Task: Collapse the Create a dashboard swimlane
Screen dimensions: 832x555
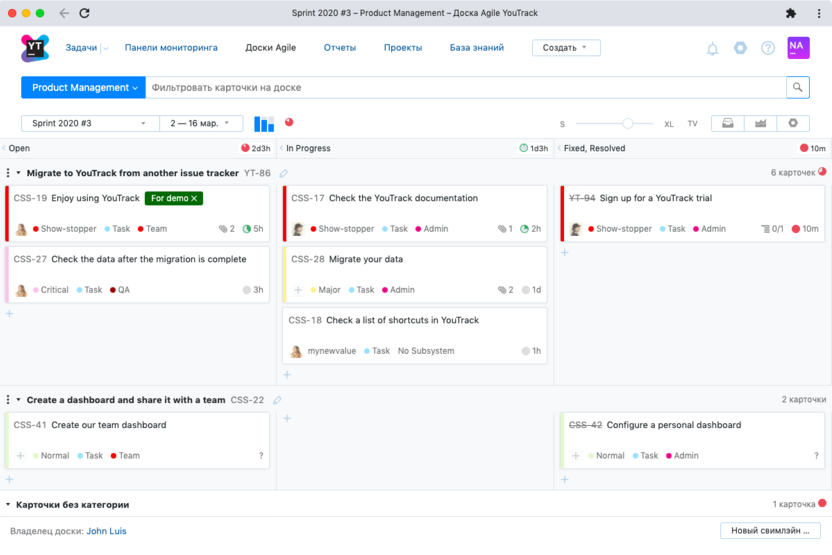Action: pos(19,400)
